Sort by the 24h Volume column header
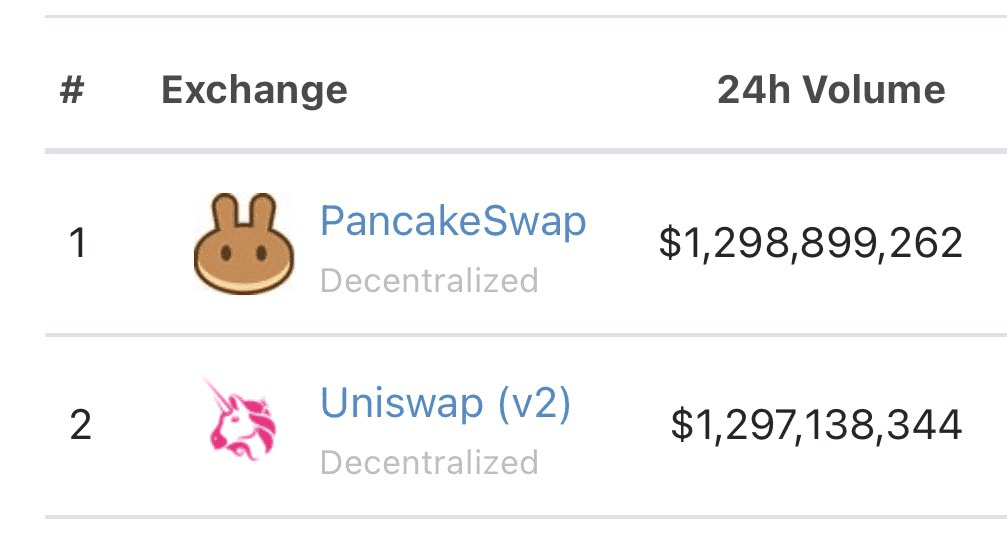 831,89
